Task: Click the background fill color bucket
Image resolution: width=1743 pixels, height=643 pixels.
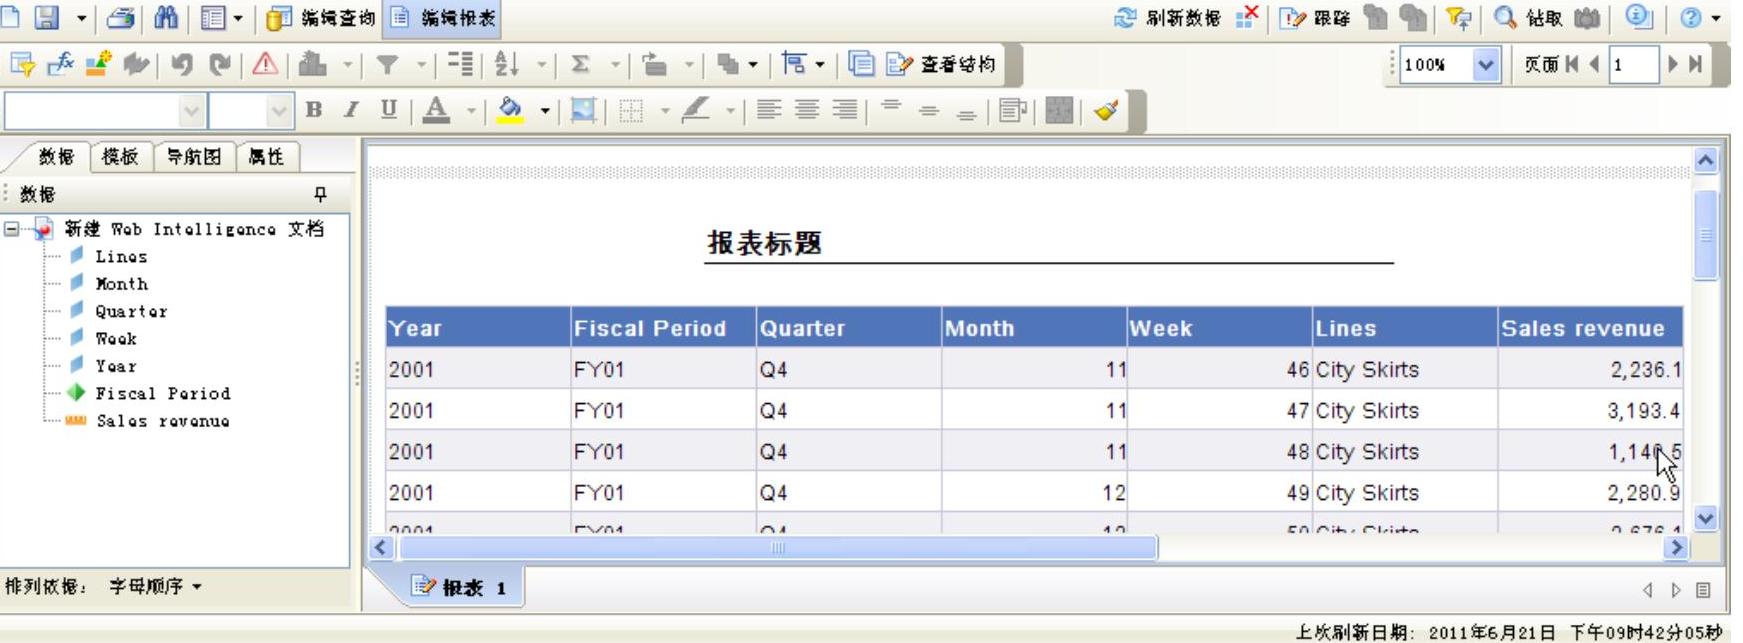Action: 510,110
